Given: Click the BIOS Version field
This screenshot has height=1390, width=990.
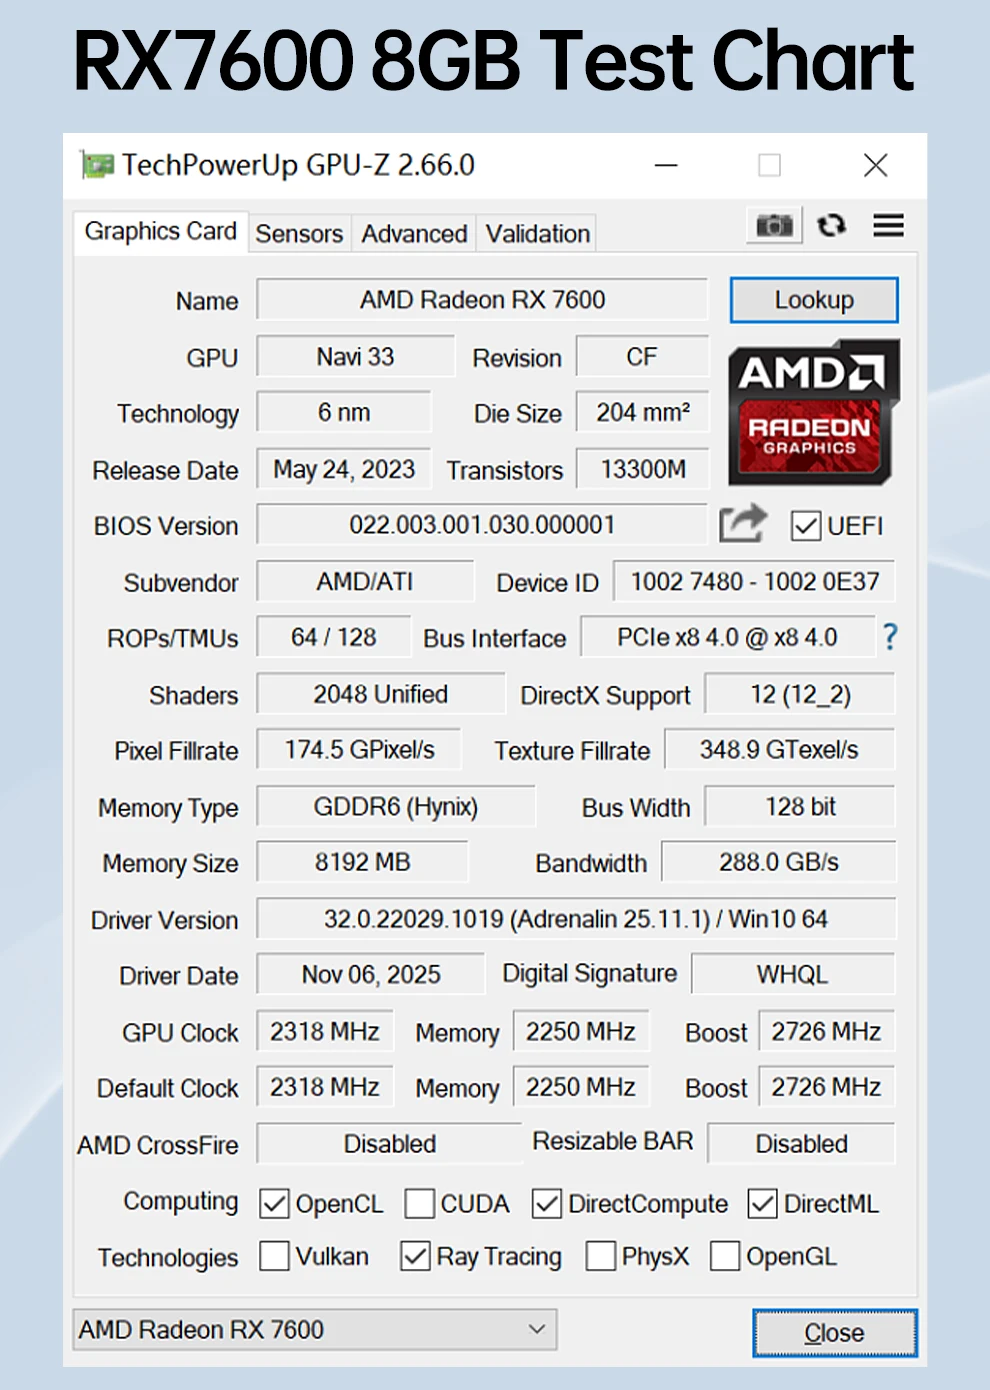Looking at the screenshot, I should coord(481,525).
